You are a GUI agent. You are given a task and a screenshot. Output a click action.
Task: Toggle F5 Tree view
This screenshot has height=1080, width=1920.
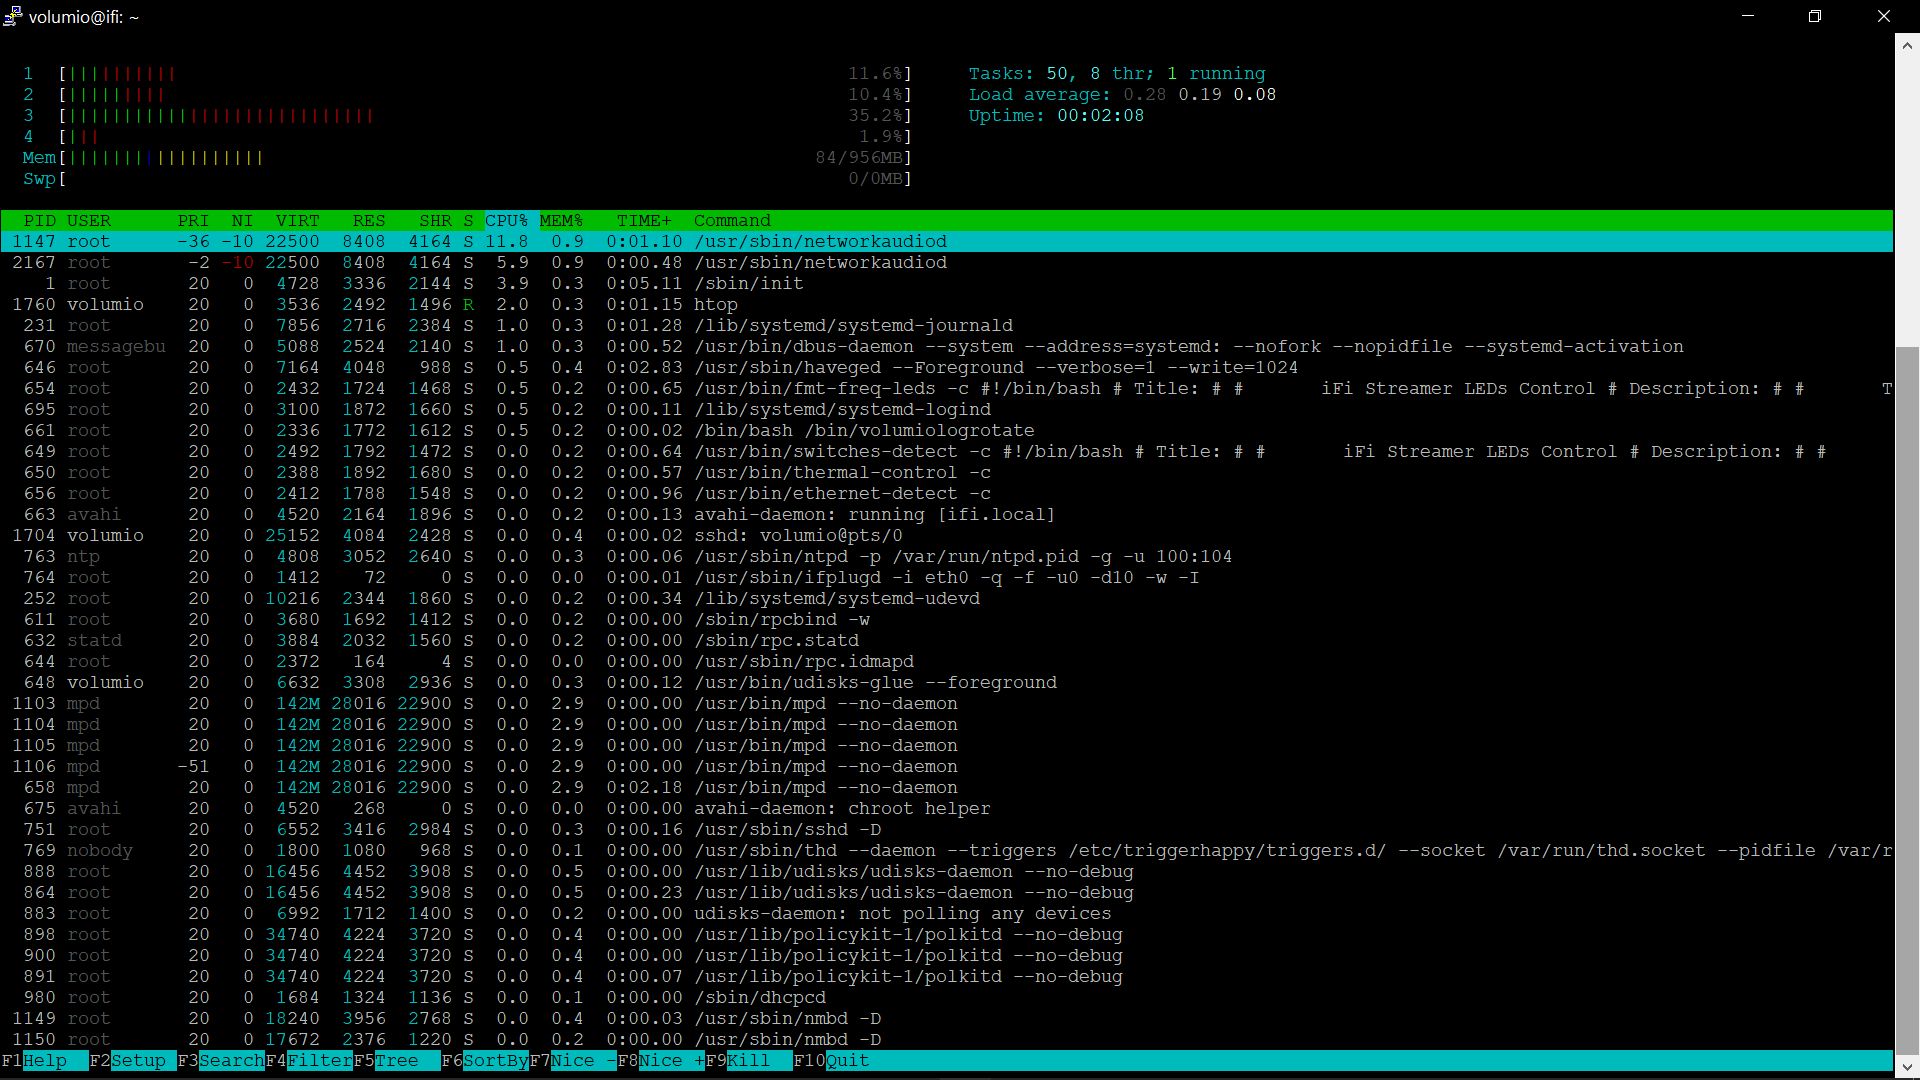397,1060
